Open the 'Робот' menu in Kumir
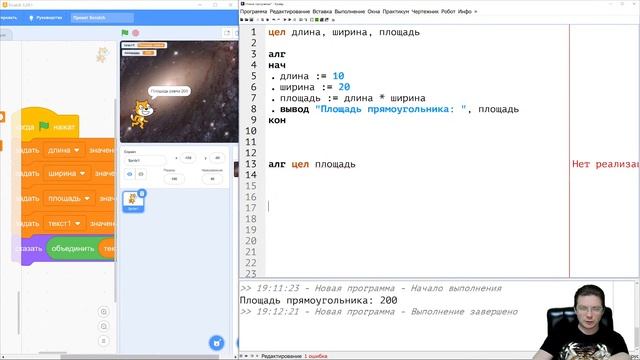This screenshot has width=640, height=360. (x=448, y=11)
